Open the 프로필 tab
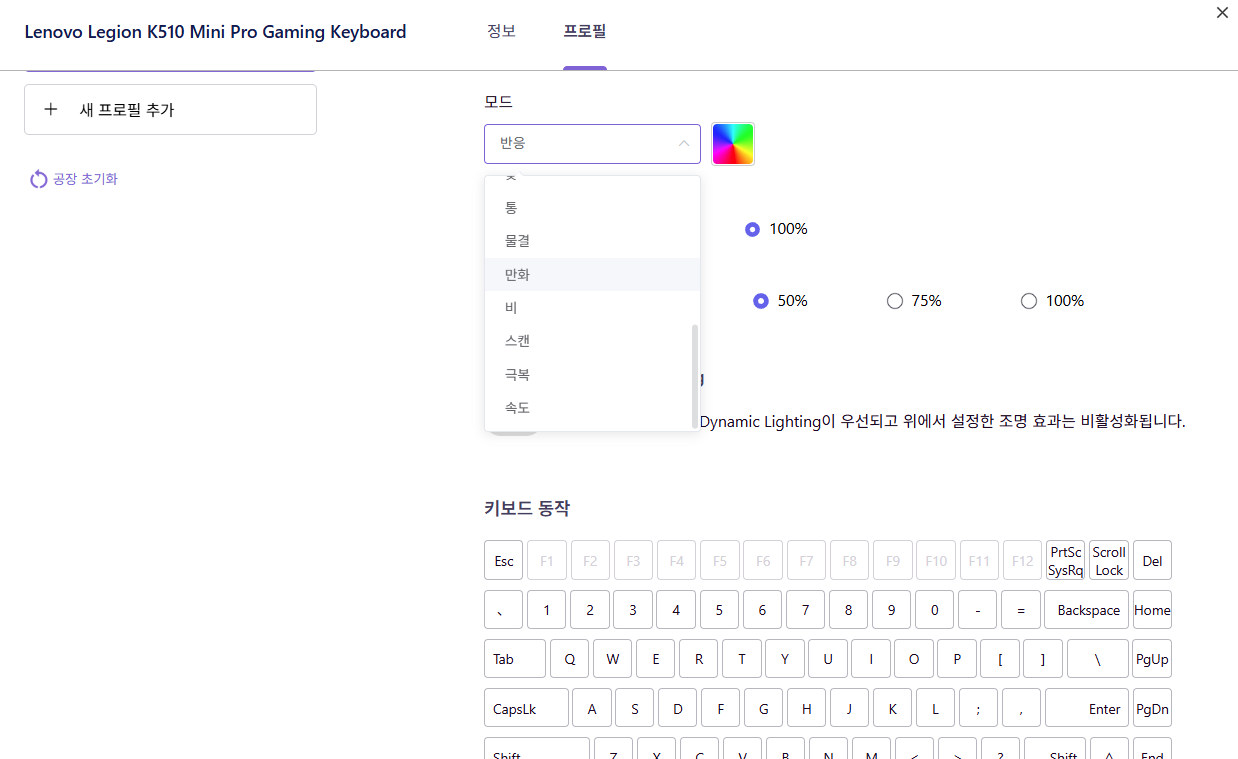The height and width of the screenshot is (759, 1238). [585, 31]
